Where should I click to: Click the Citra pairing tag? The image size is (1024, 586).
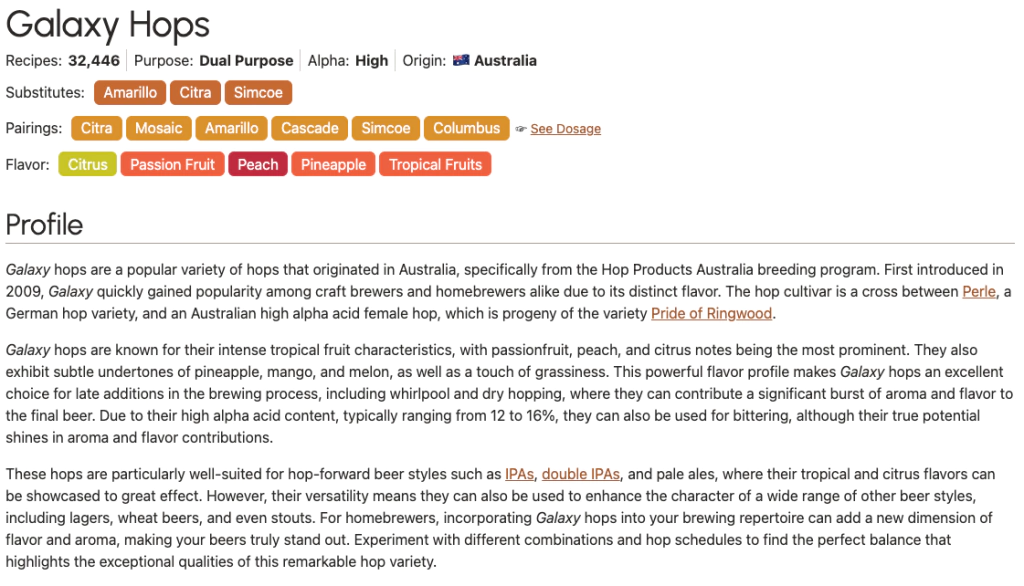click(x=96, y=128)
